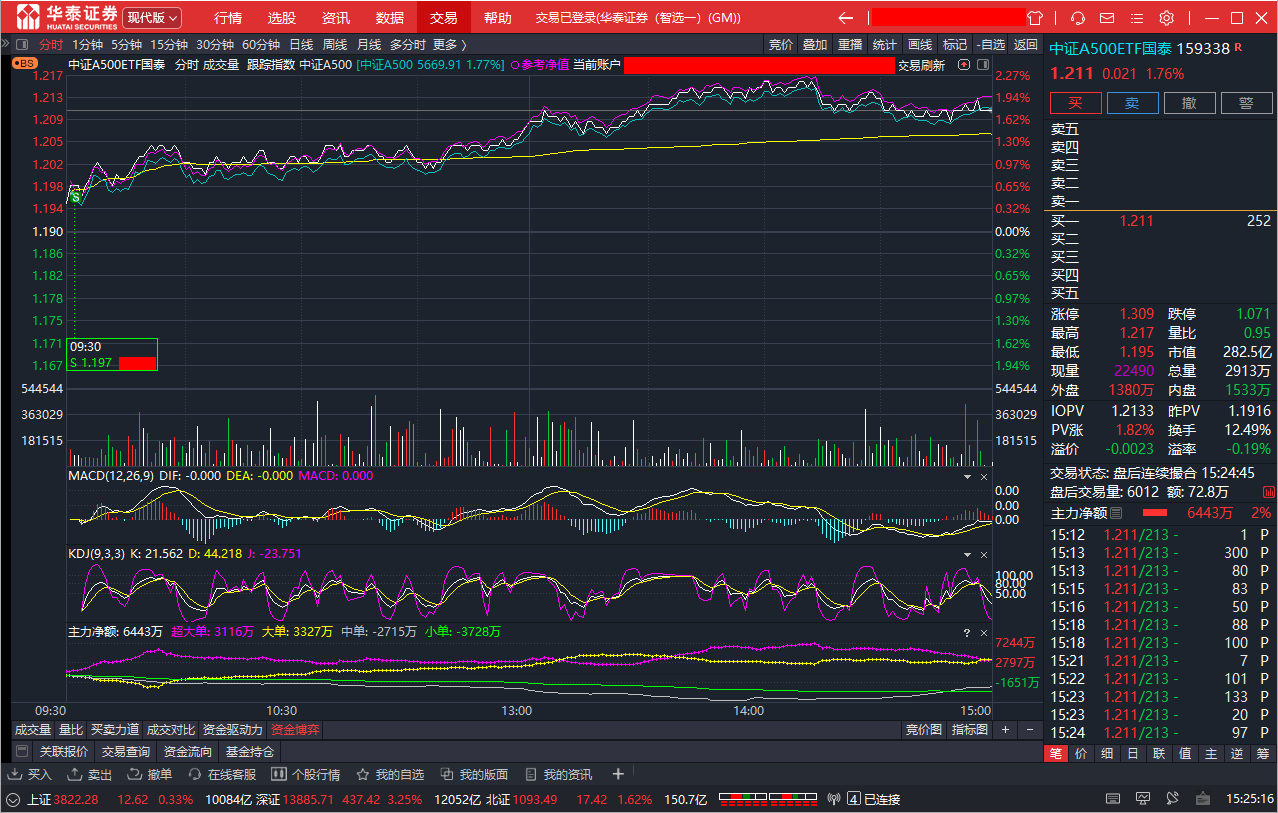Viewport: 1278px width, 813px height.
Task: Expand the index bar circle chevron
Action: click(15, 799)
